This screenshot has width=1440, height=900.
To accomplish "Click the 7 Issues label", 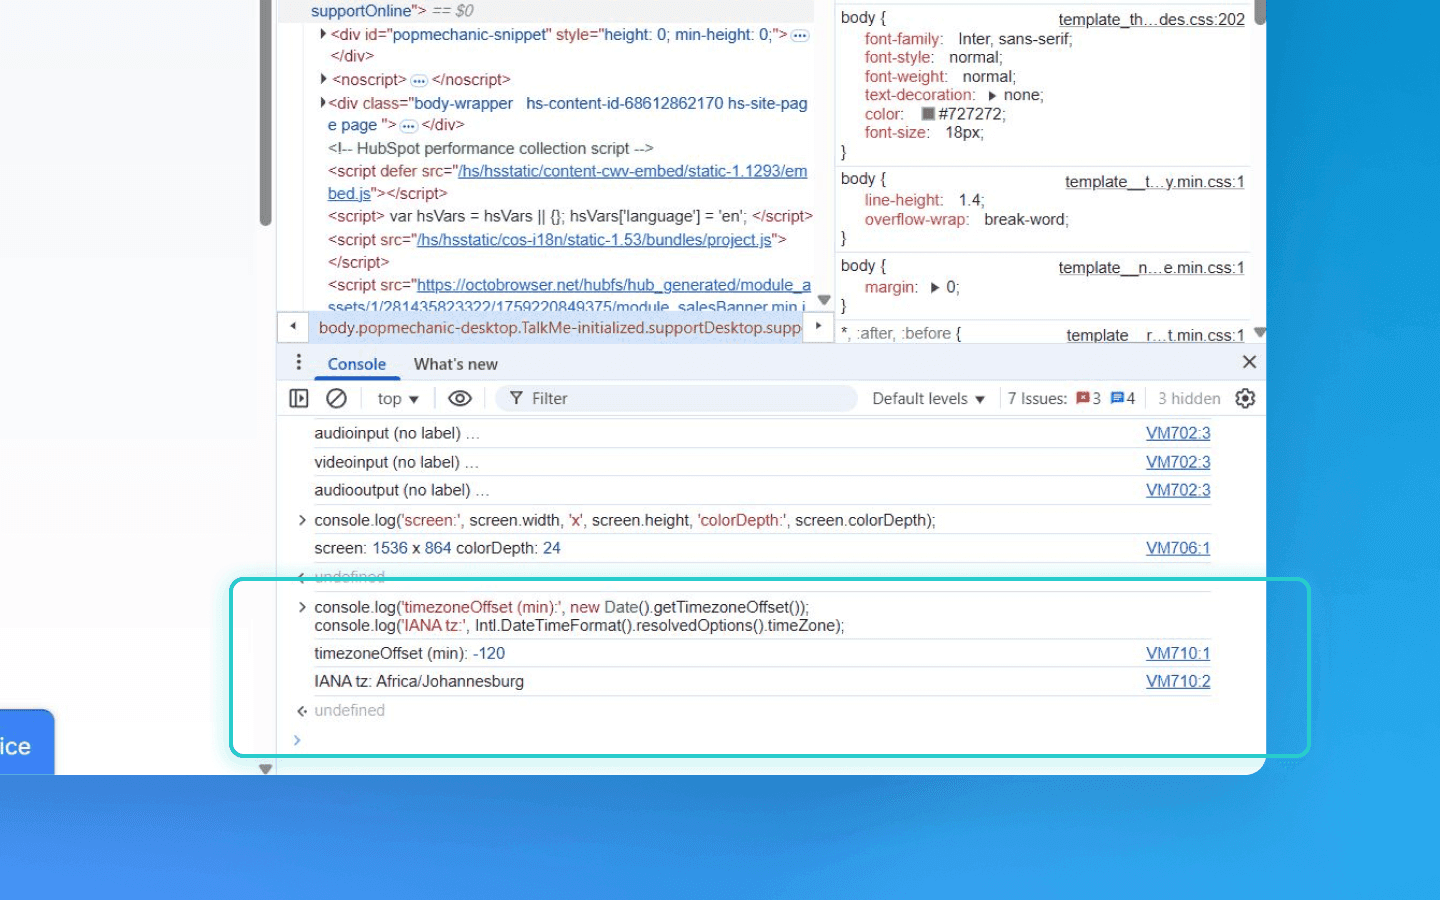I will click(1037, 398).
